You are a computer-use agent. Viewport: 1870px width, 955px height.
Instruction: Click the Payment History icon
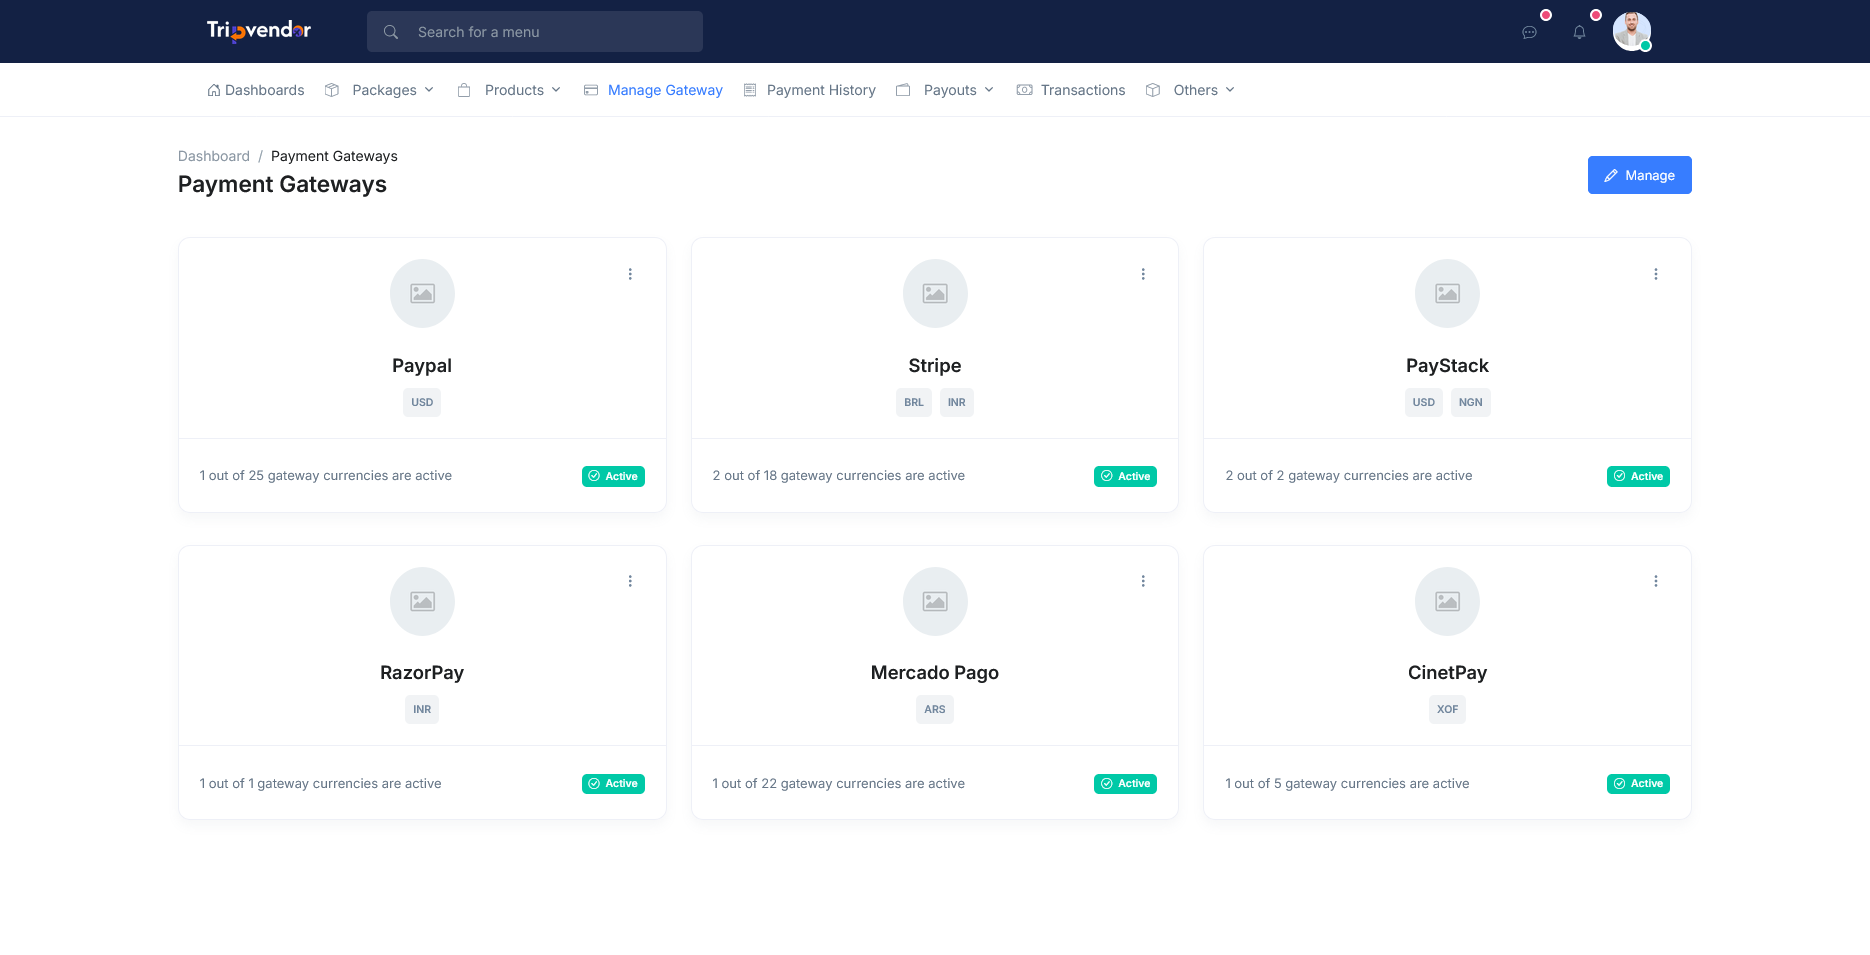pos(750,90)
